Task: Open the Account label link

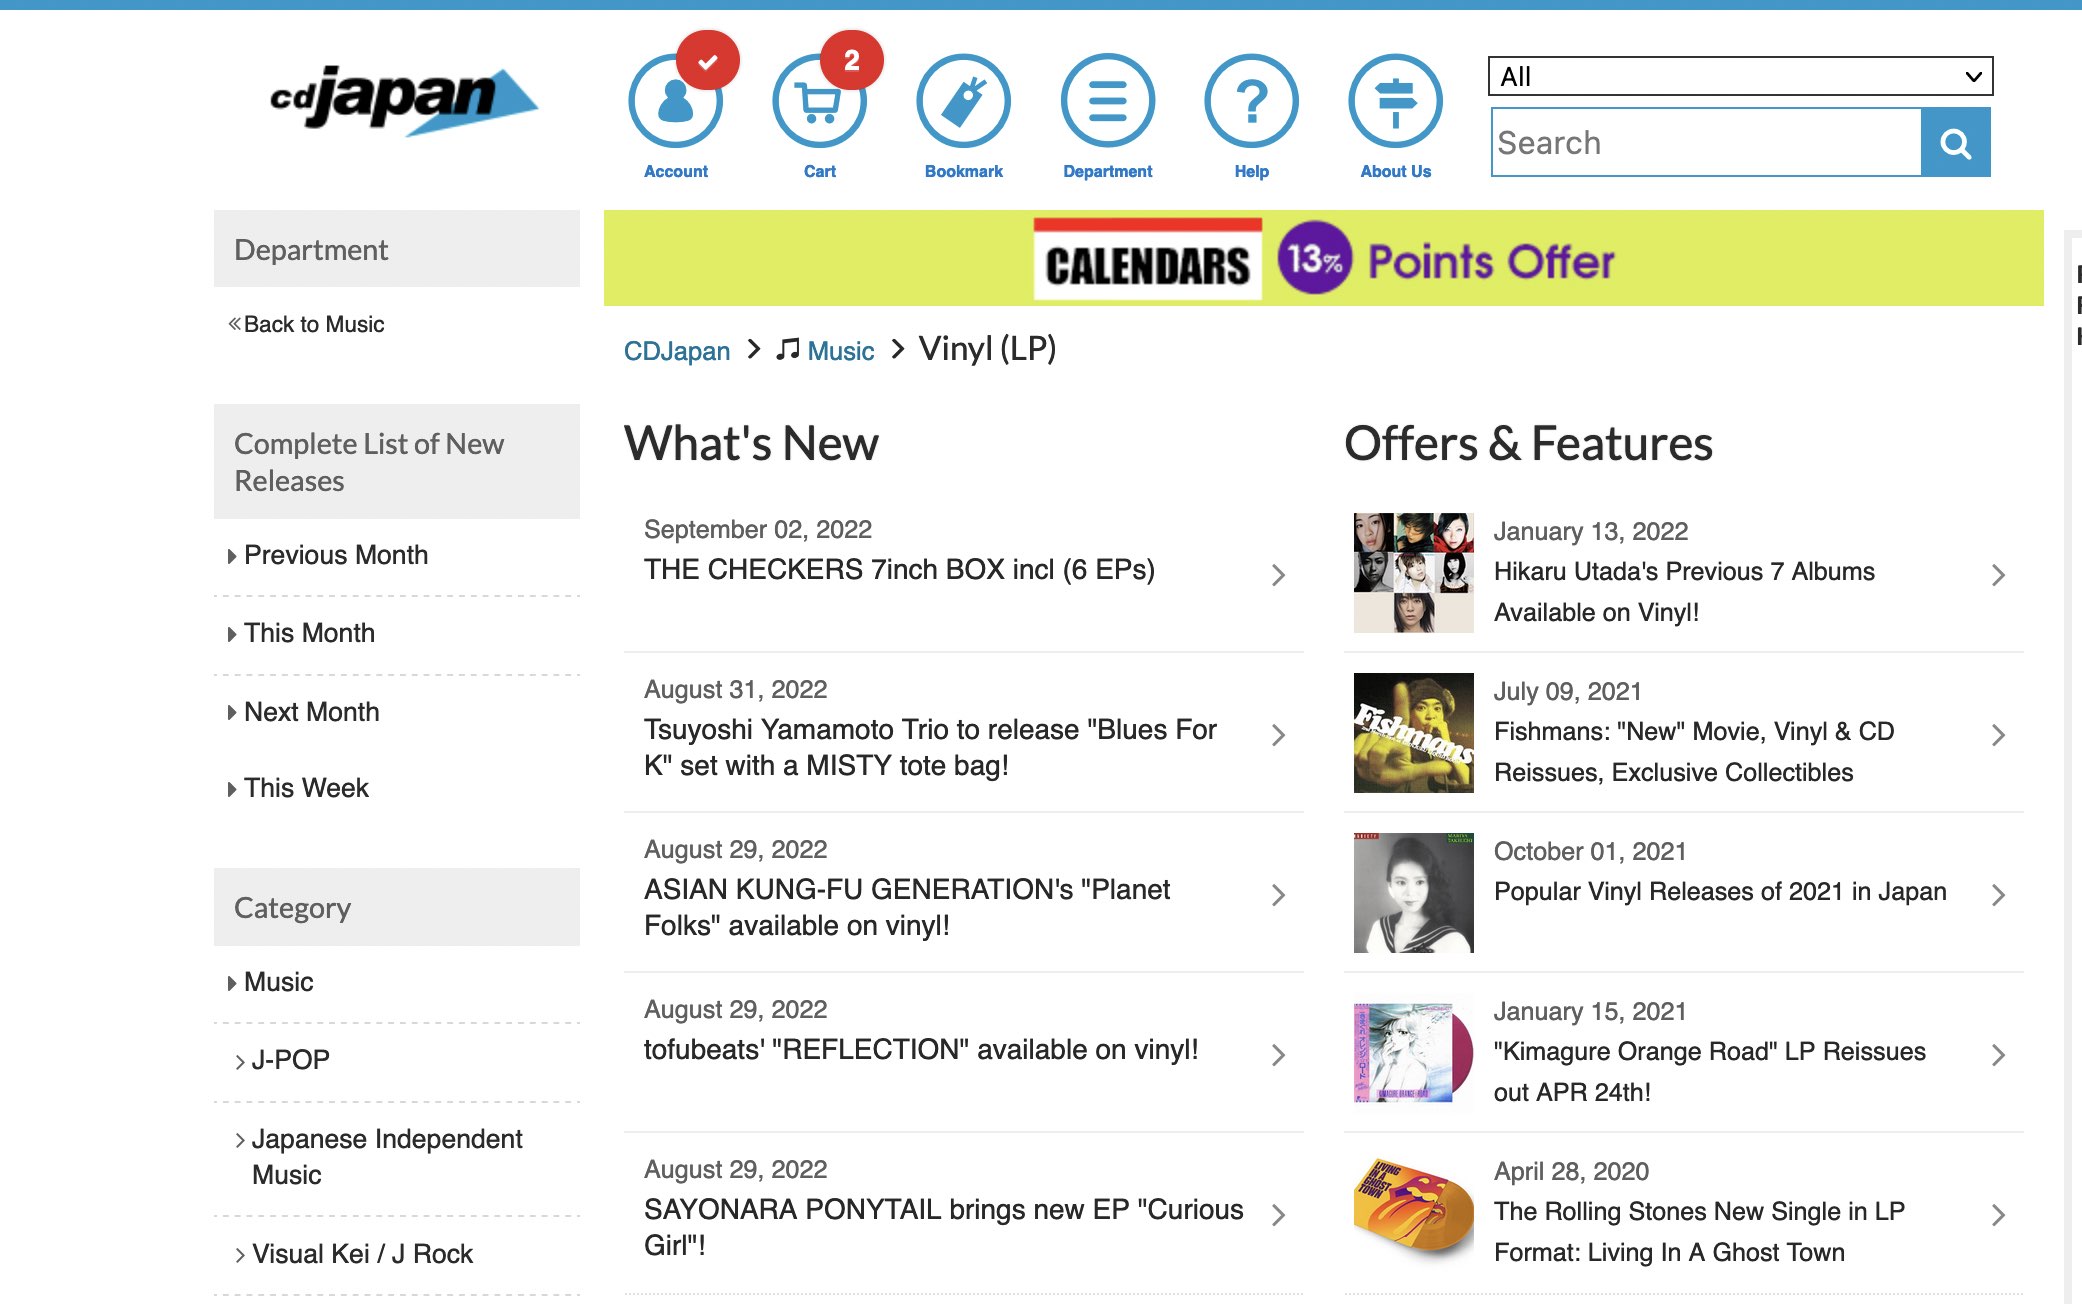Action: [x=675, y=171]
